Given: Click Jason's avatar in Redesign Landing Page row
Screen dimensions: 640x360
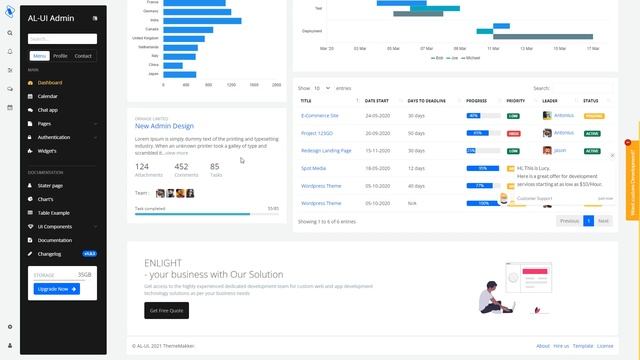Looking at the screenshot, I should 547,151.
